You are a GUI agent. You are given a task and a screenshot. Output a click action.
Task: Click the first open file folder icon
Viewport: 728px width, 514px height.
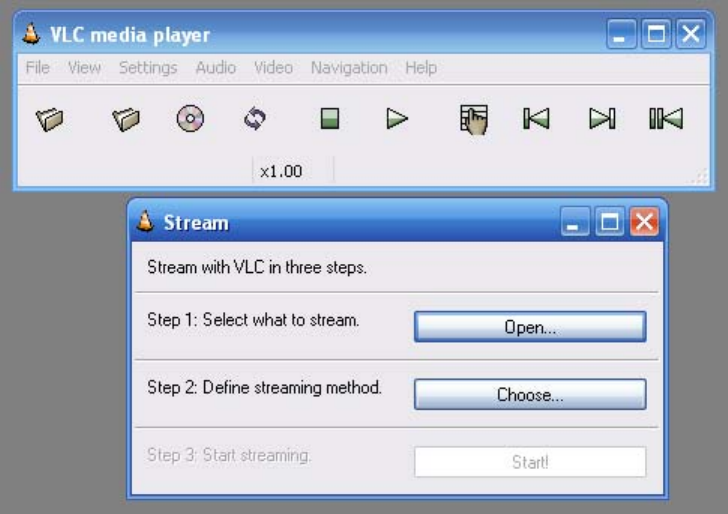click(50, 119)
